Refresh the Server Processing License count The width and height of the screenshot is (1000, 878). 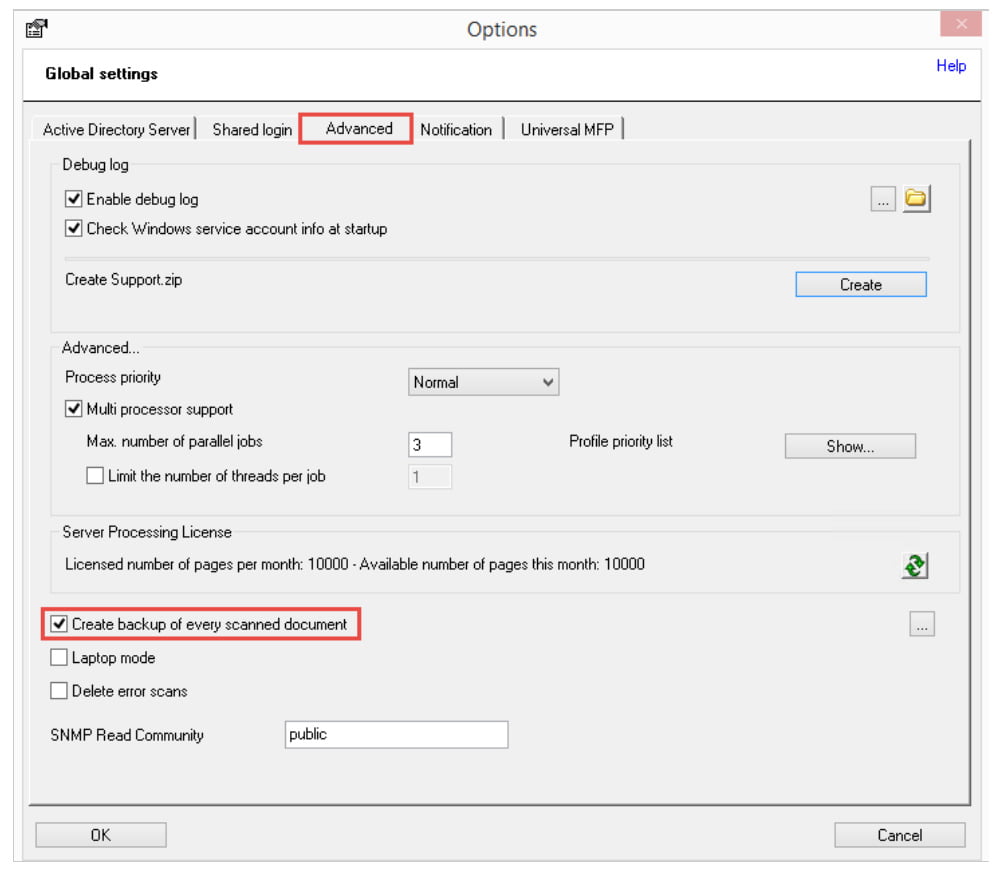pyautogui.click(x=915, y=565)
